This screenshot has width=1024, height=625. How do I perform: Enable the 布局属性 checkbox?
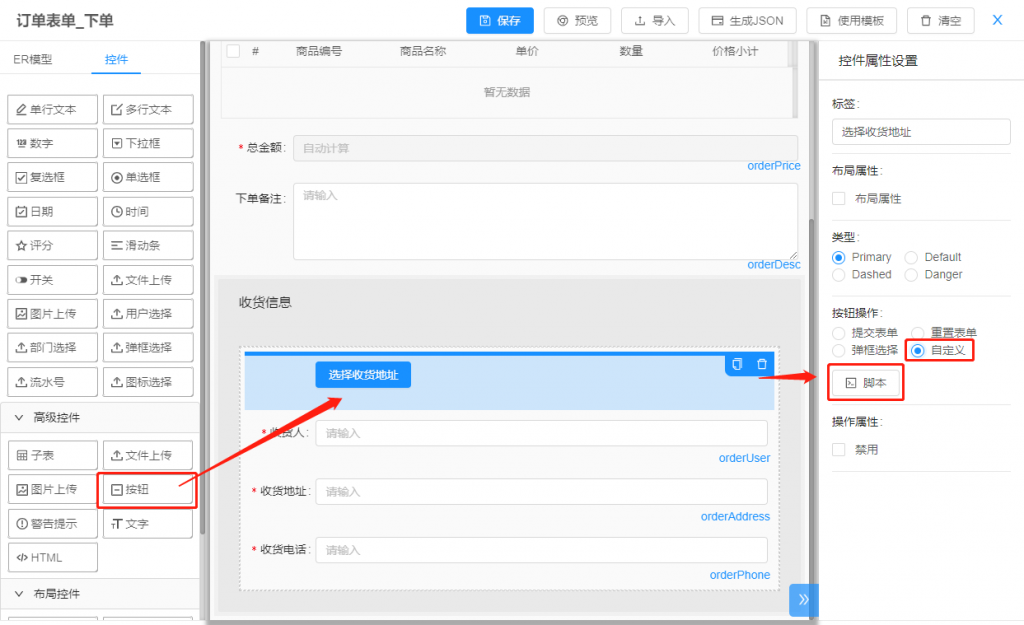[839, 199]
